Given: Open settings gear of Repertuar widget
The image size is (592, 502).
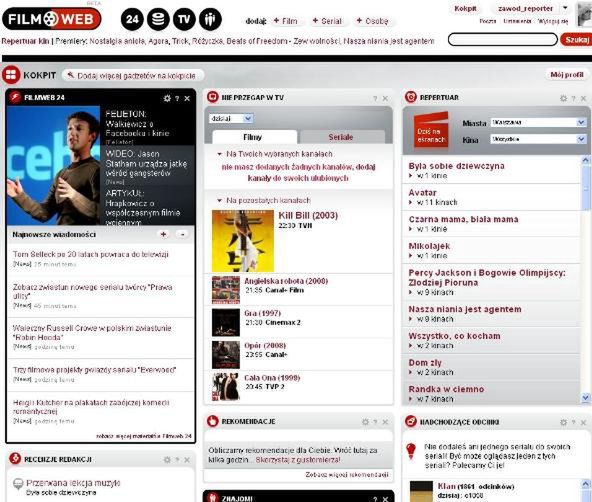Looking at the screenshot, I should (563, 98).
